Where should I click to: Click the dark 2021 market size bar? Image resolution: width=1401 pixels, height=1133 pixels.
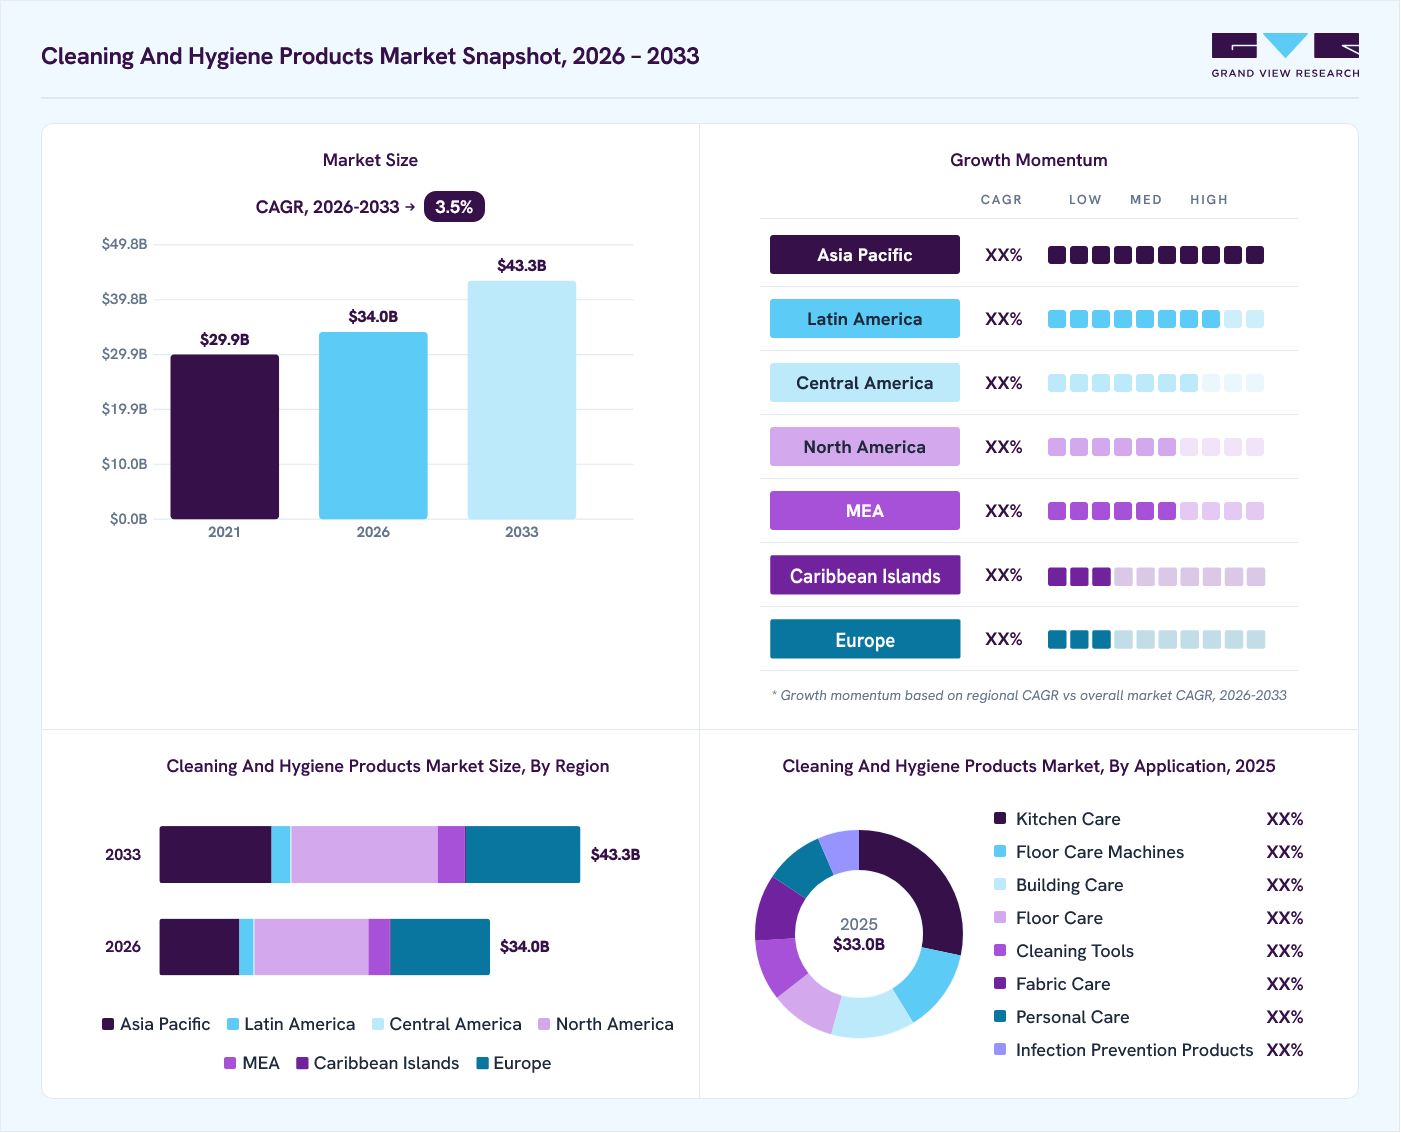click(225, 437)
